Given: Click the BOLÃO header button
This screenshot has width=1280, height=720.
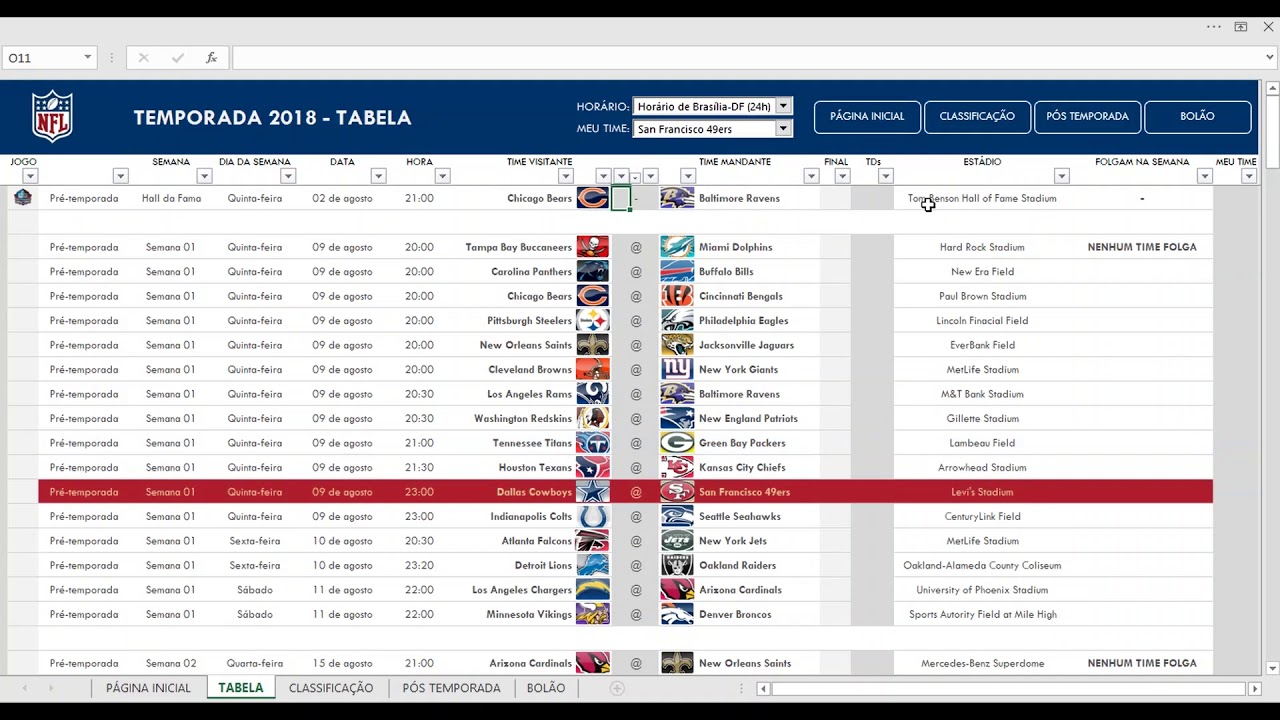Looking at the screenshot, I should [1197, 116].
